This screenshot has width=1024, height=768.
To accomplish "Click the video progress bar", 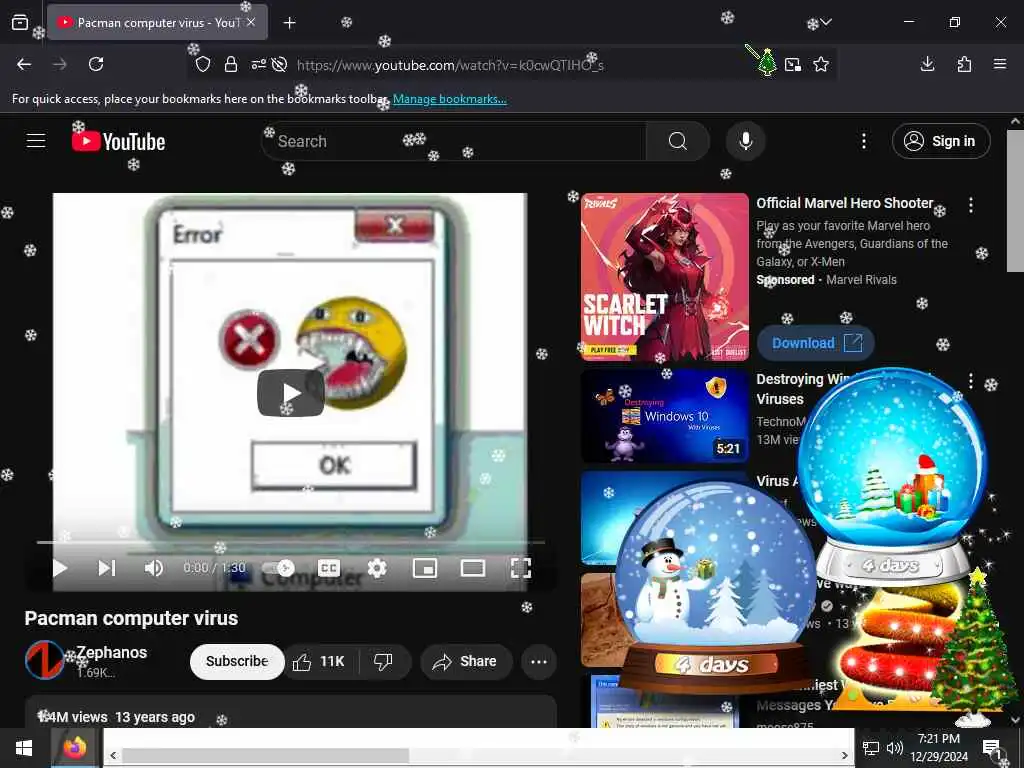I will [x=291, y=542].
